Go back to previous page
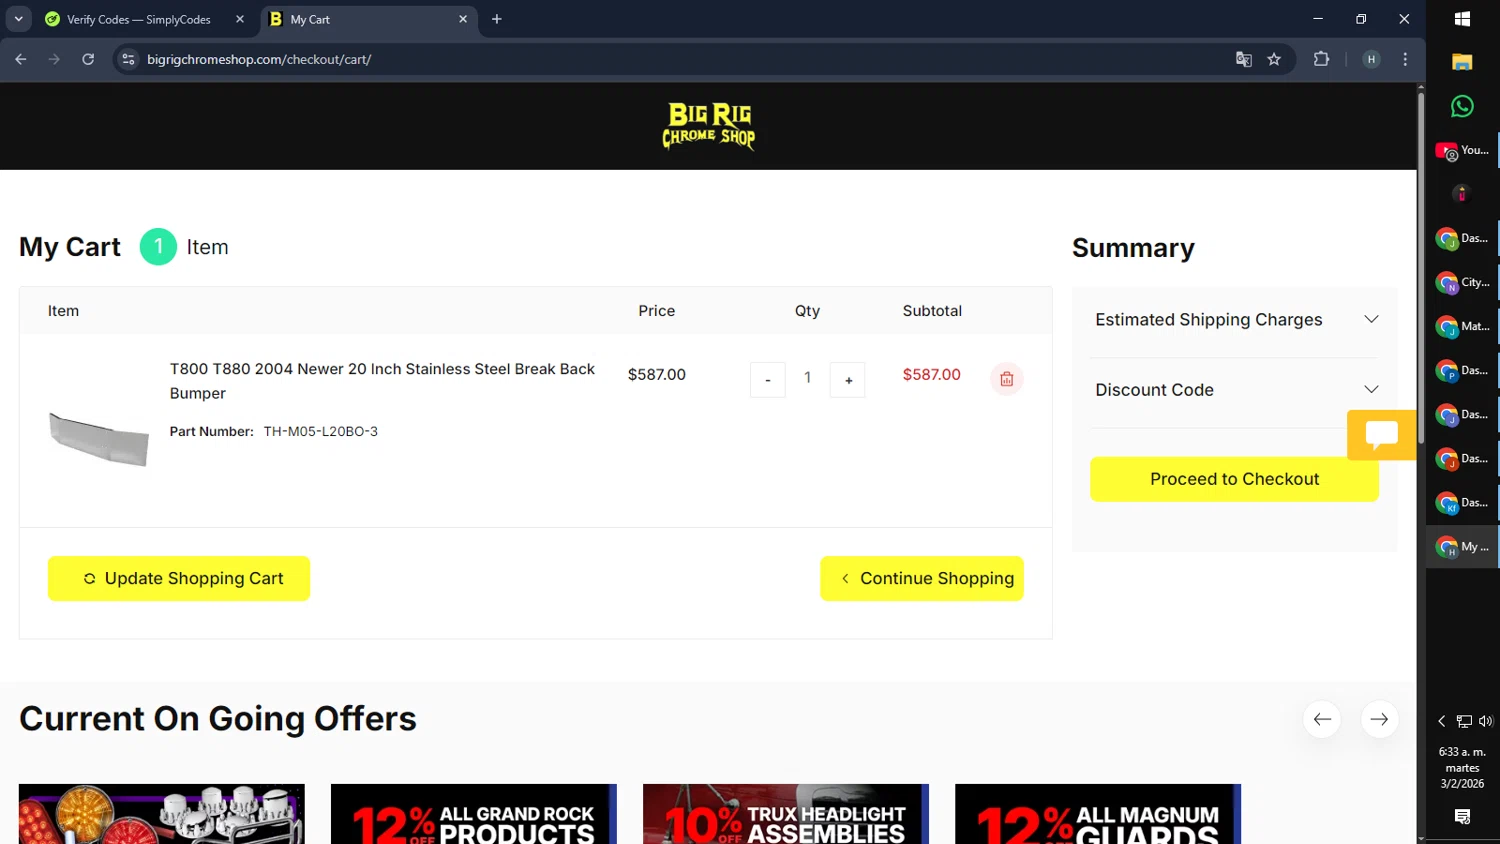This screenshot has height=844, width=1500. pos(21,59)
